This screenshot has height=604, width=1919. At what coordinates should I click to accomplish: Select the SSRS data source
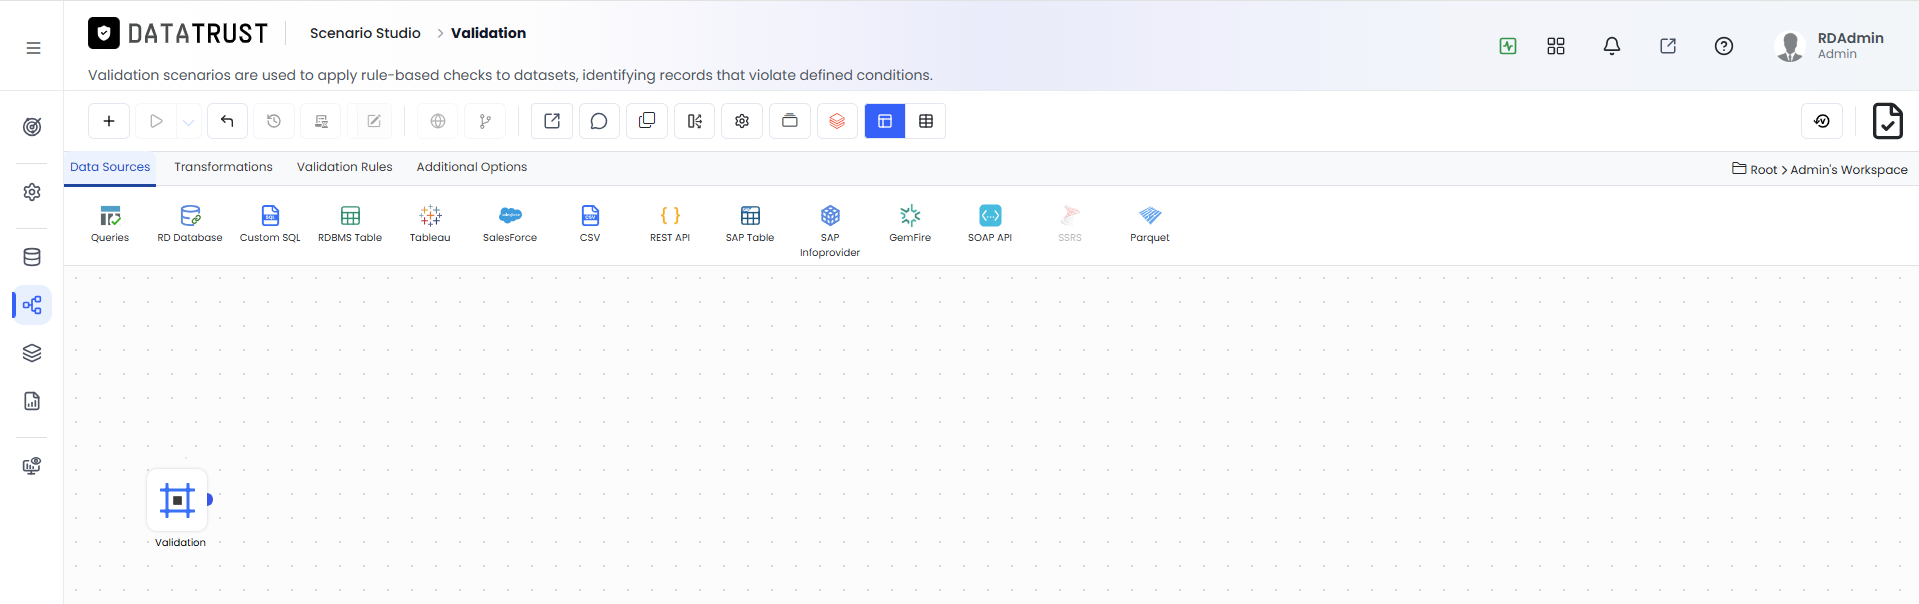click(1070, 224)
